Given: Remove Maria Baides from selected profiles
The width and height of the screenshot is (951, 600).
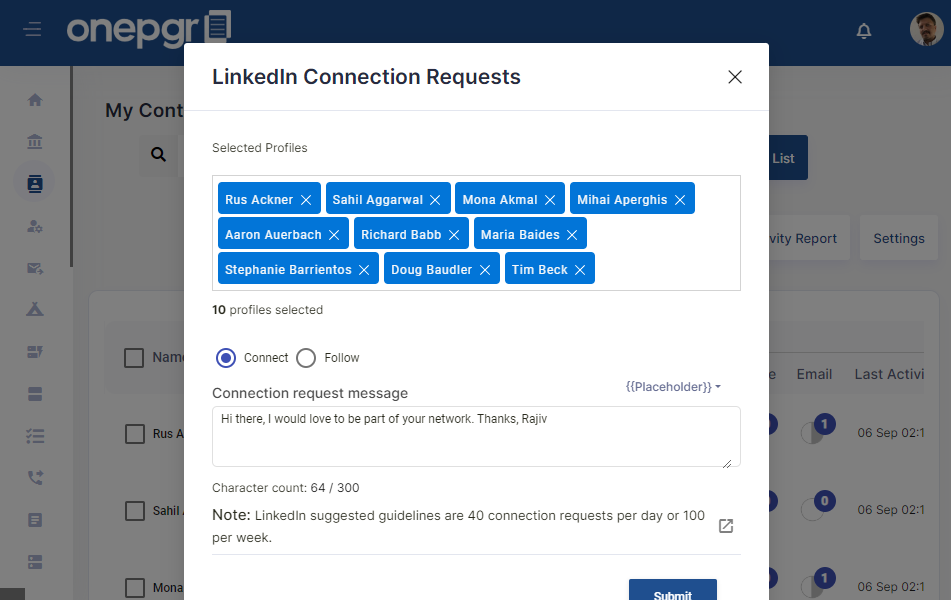Looking at the screenshot, I should 572,235.
